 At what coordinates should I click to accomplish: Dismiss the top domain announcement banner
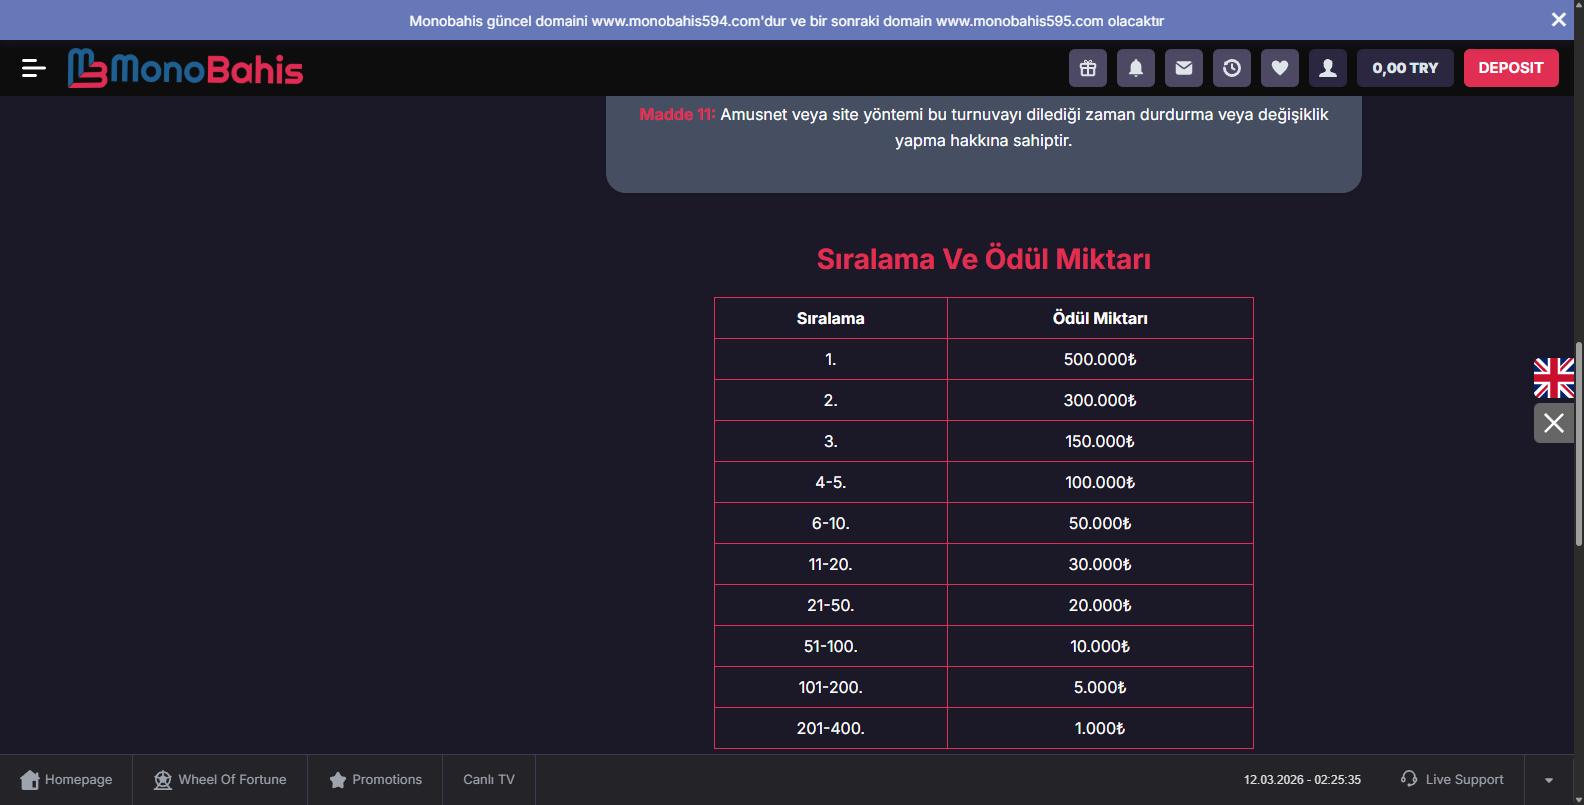click(1558, 20)
